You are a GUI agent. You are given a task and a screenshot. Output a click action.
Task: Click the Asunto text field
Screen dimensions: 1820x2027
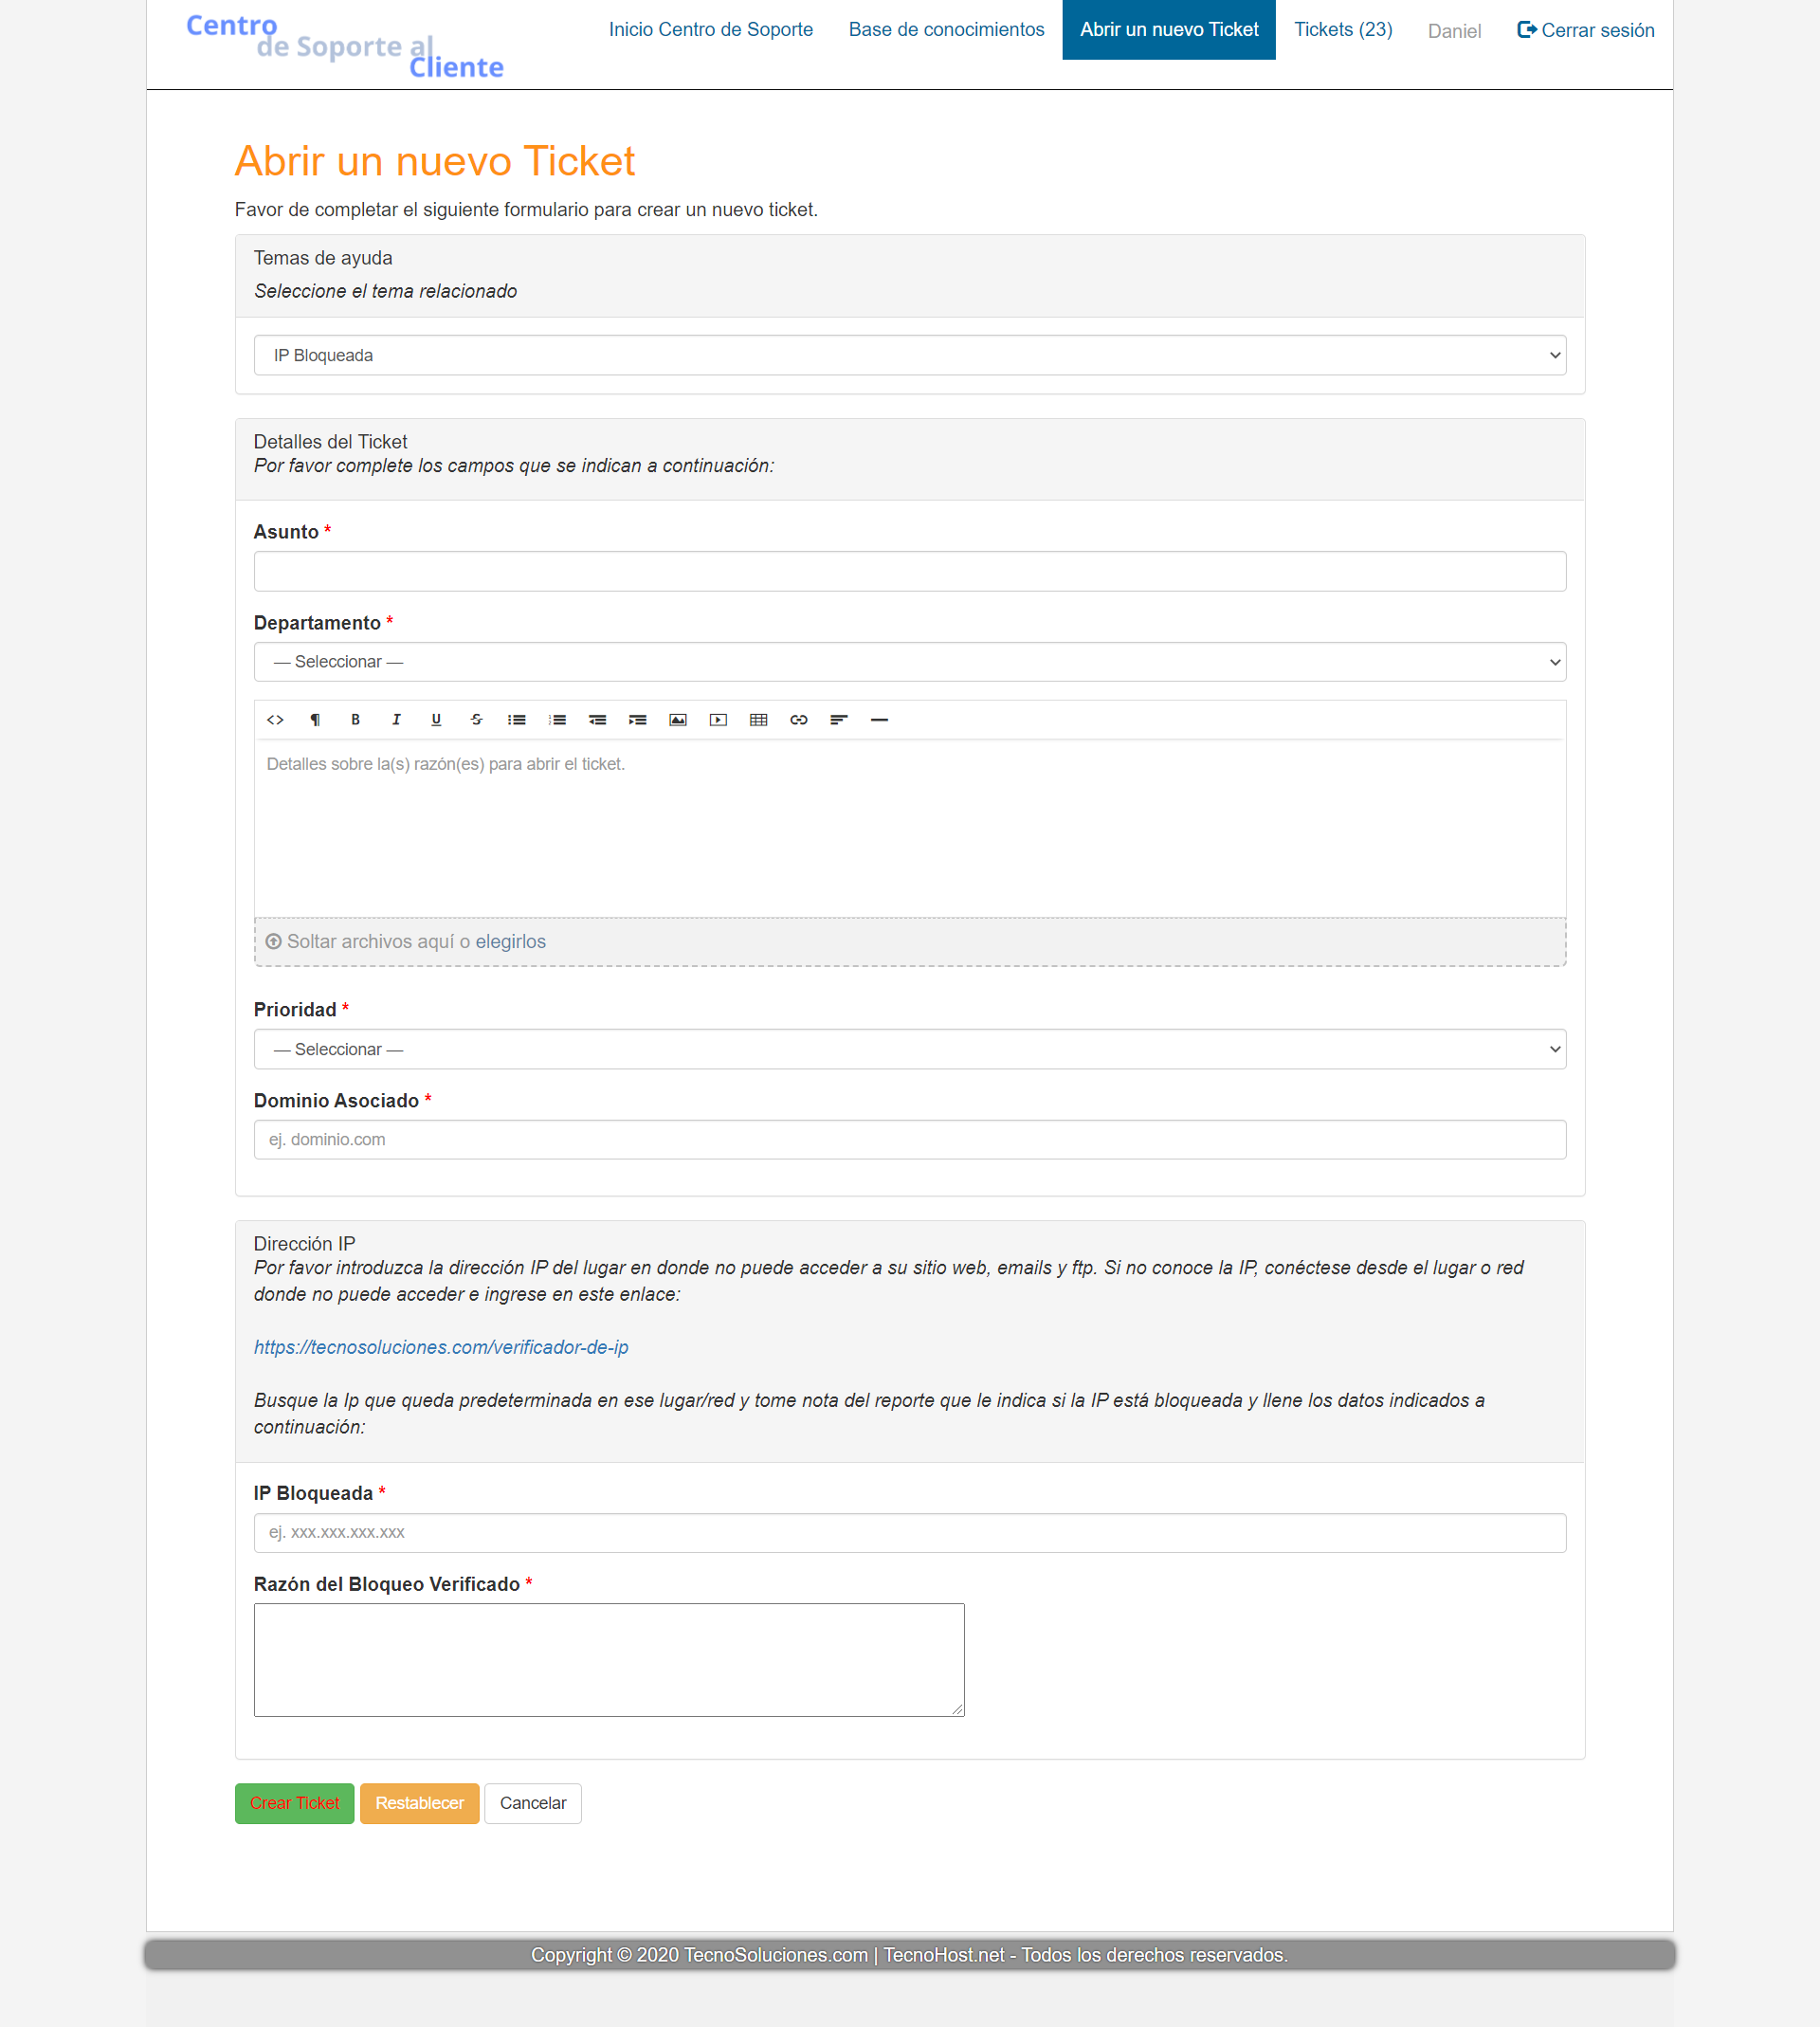[909, 571]
